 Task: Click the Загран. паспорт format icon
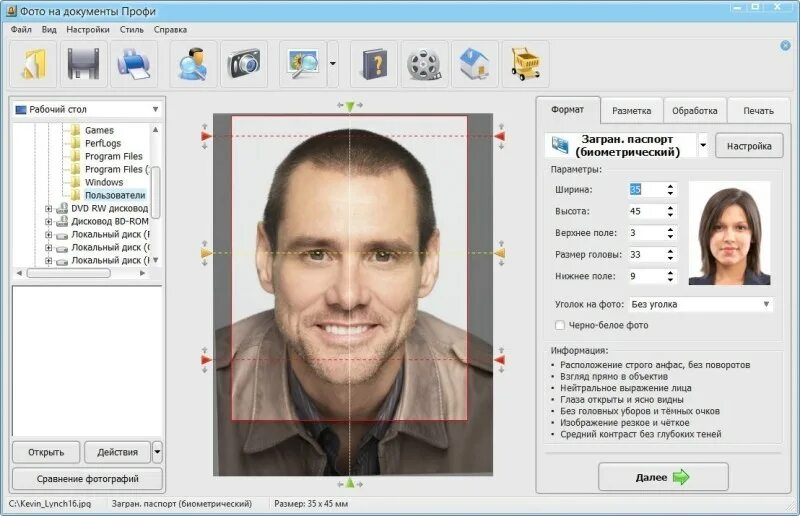click(560, 145)
